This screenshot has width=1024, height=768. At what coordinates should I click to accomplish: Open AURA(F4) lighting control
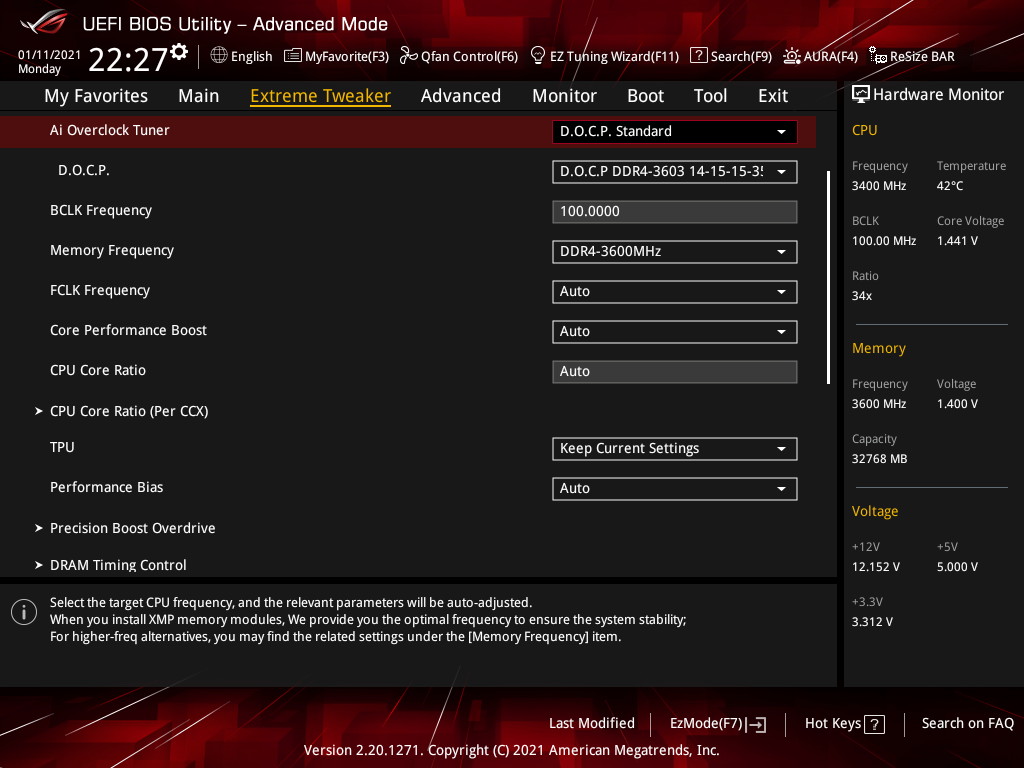click(792, 56)
